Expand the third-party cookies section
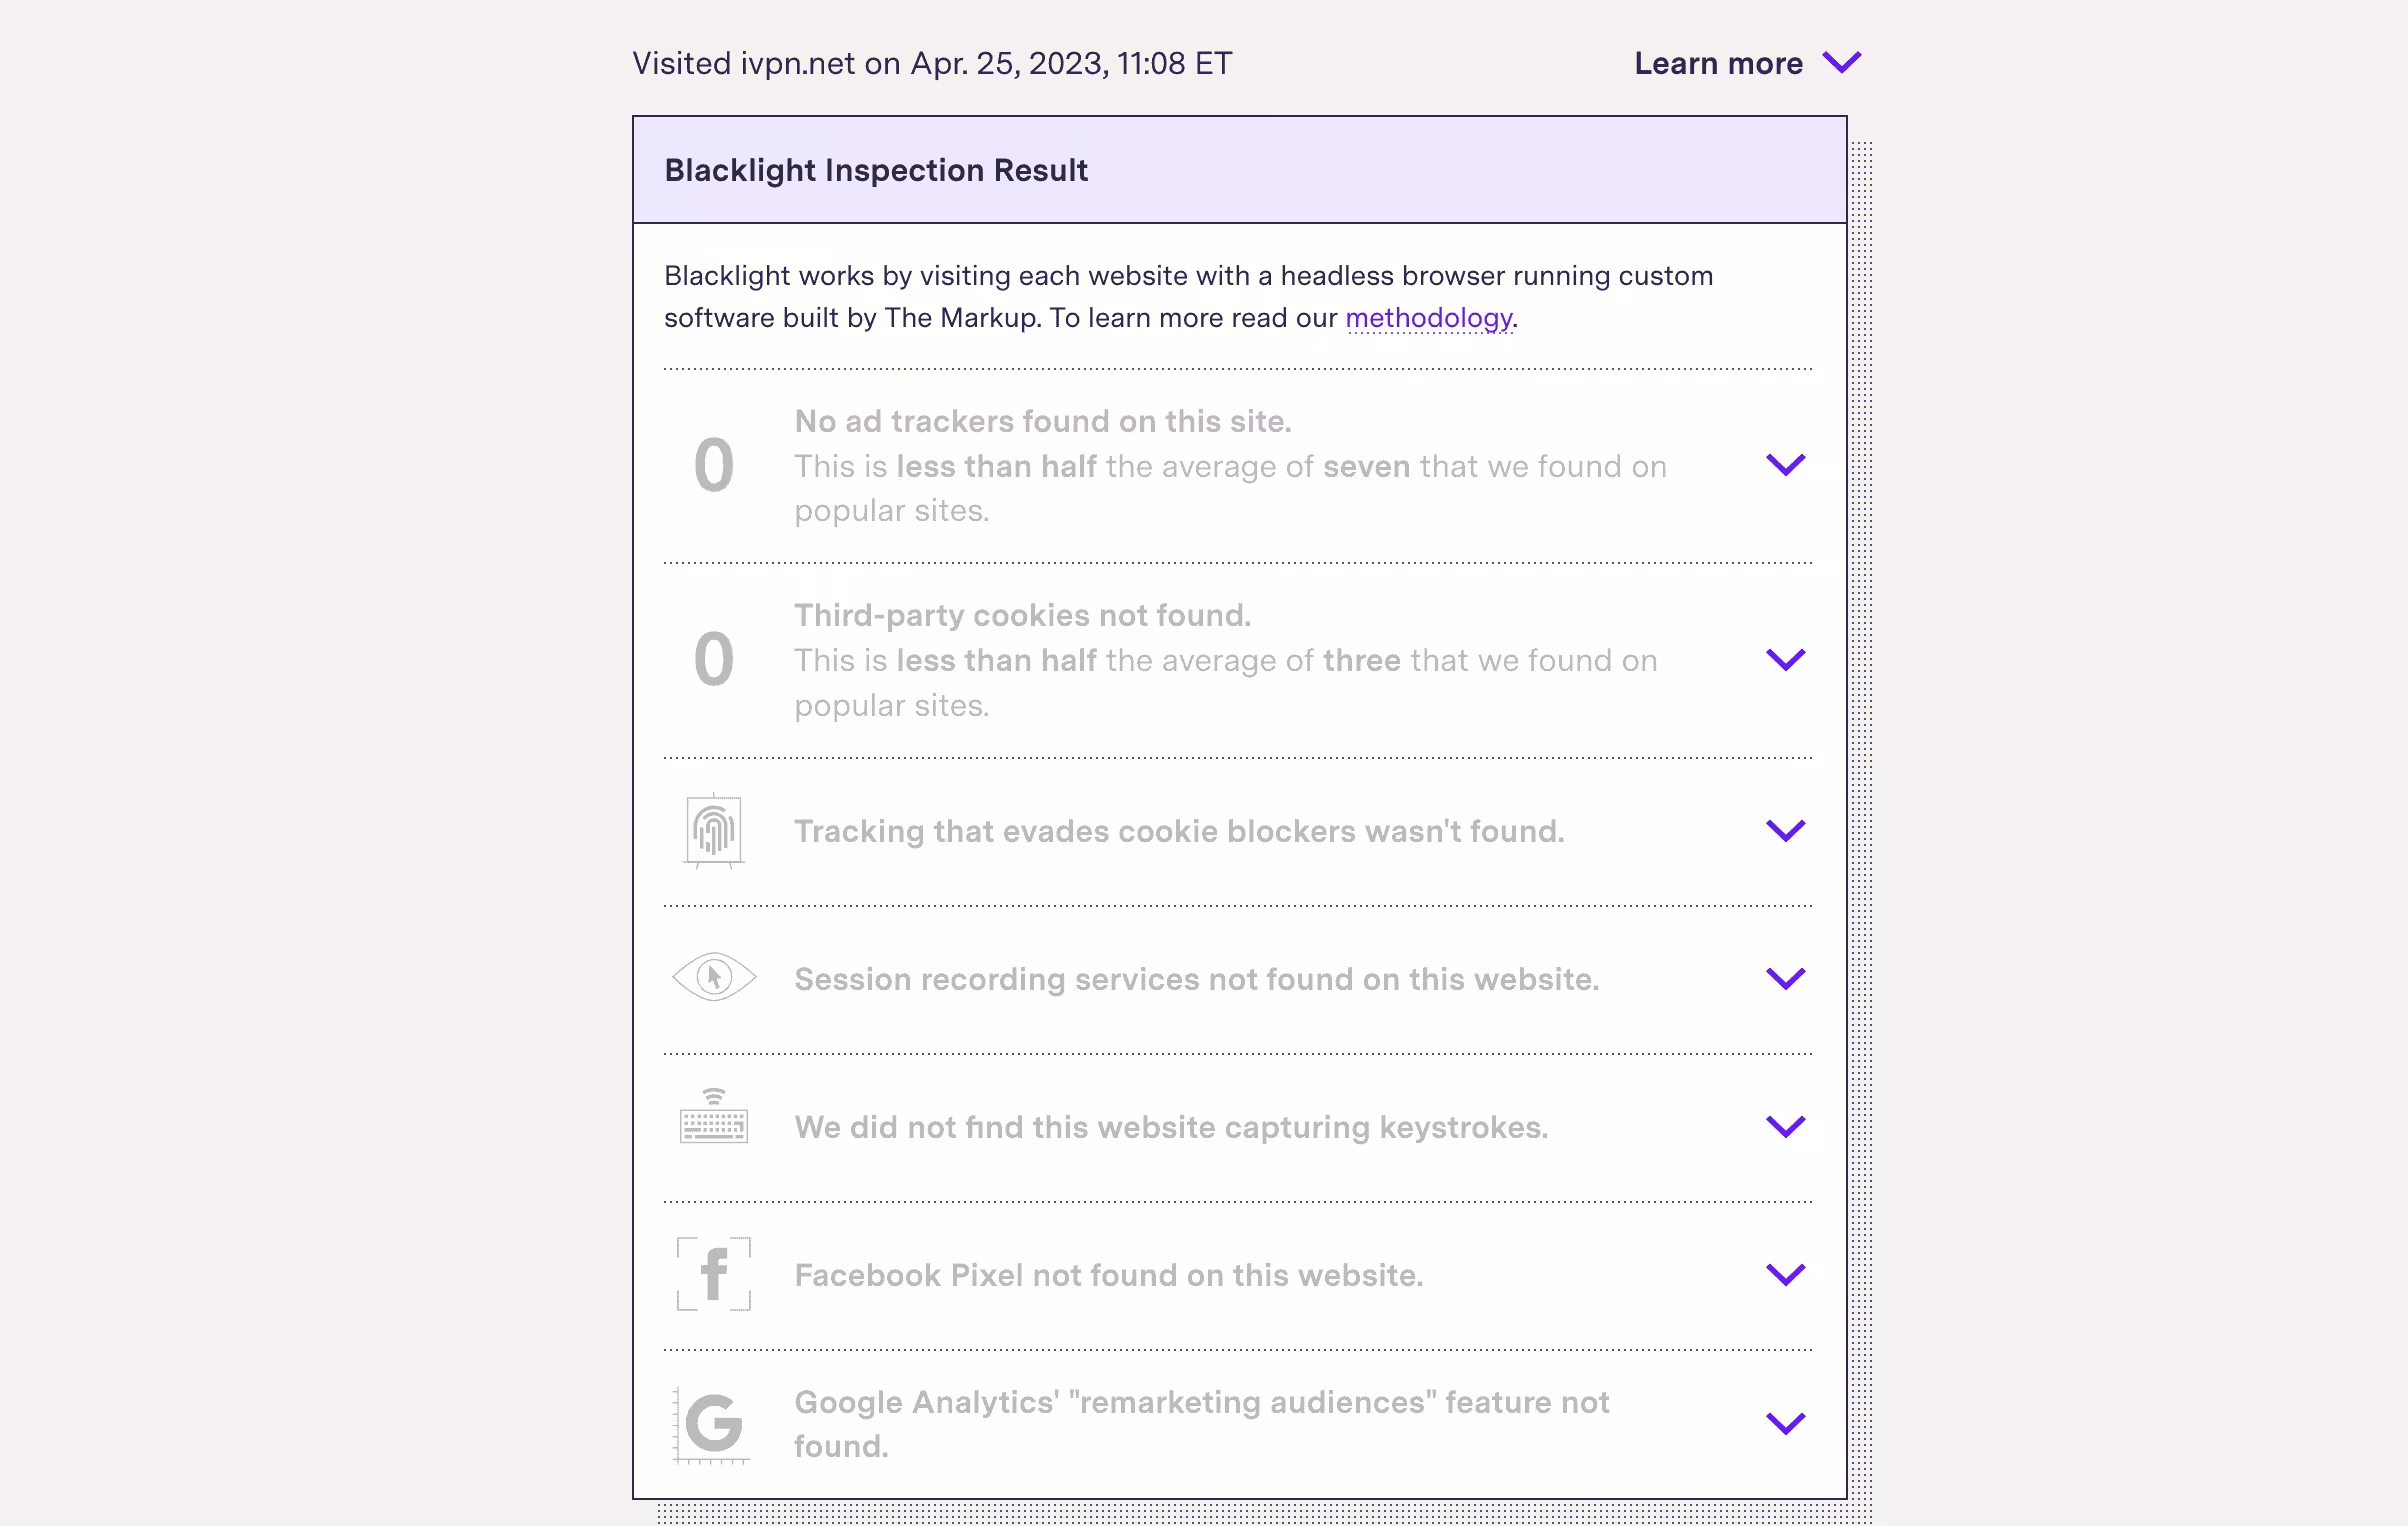2408x1526 pixels. pyautogui.click(x=1786, y=658)
